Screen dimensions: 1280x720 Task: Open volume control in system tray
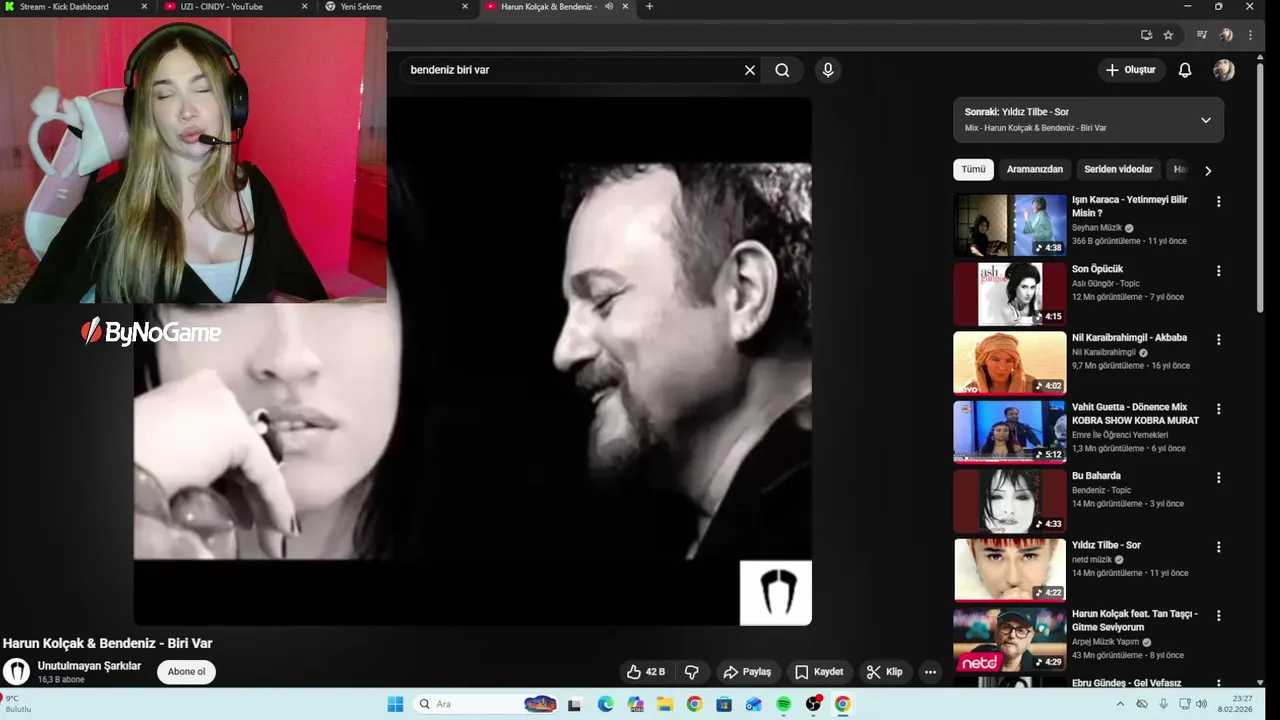tap(1201, 704)
